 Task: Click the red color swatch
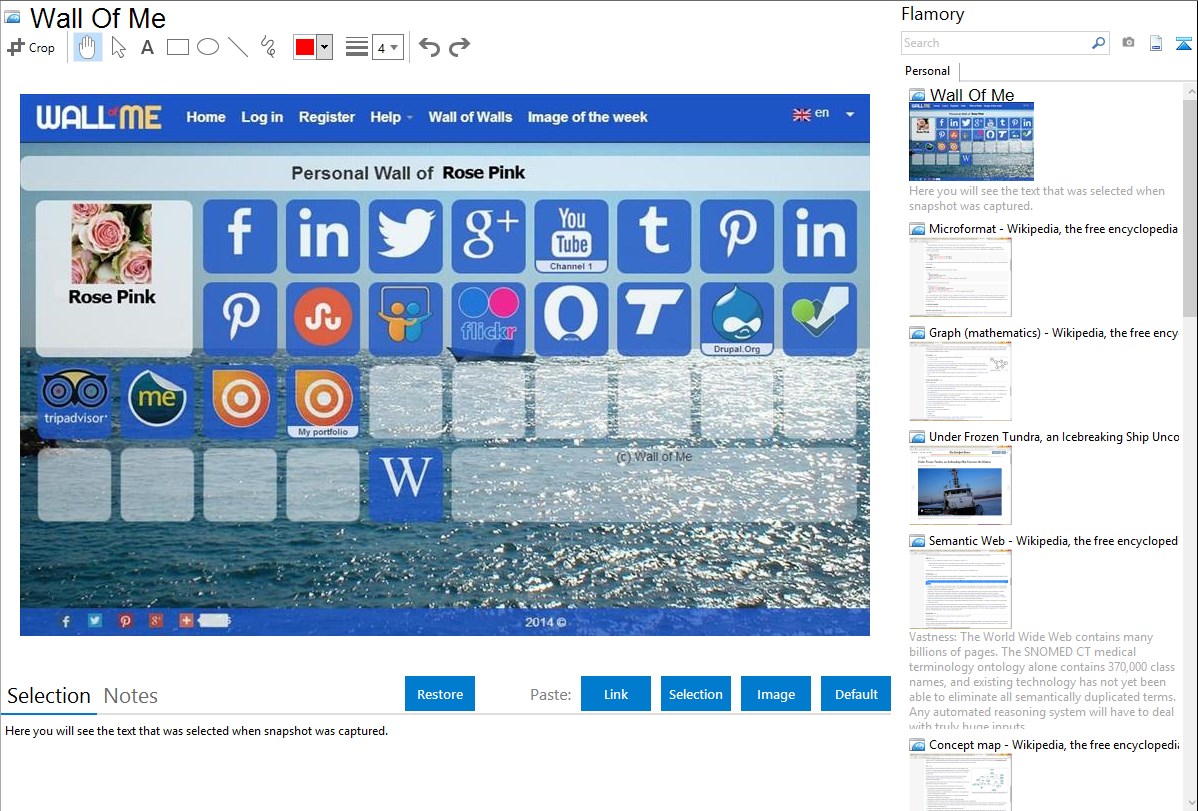(x=305, y=47)
